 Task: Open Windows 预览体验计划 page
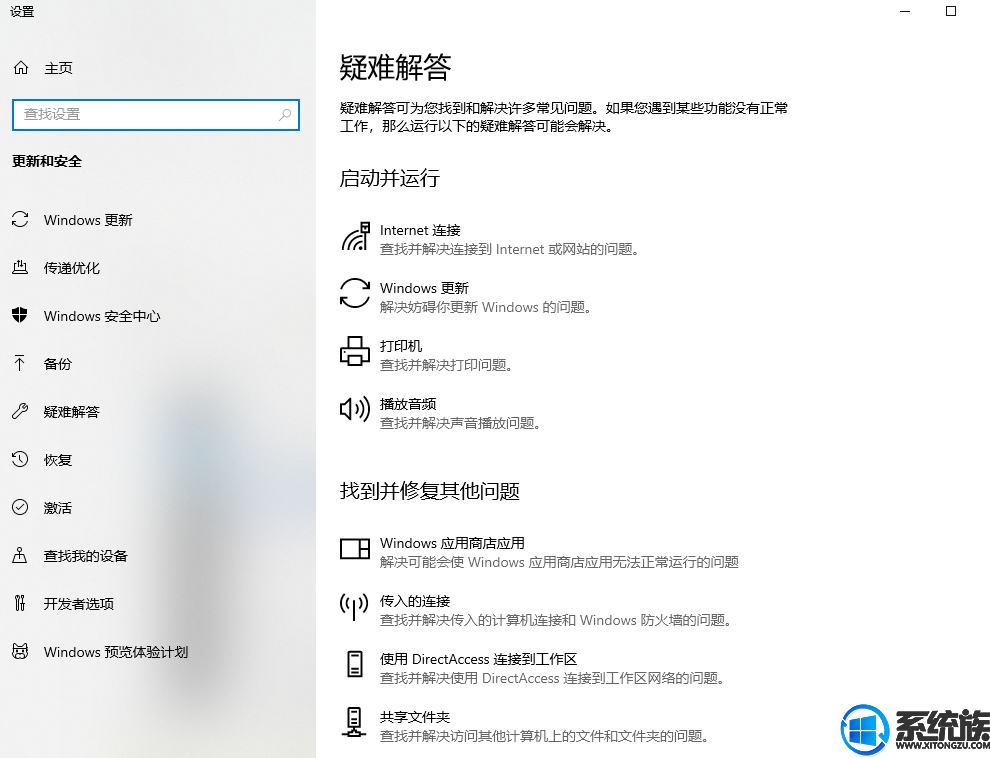pos(116,652)
